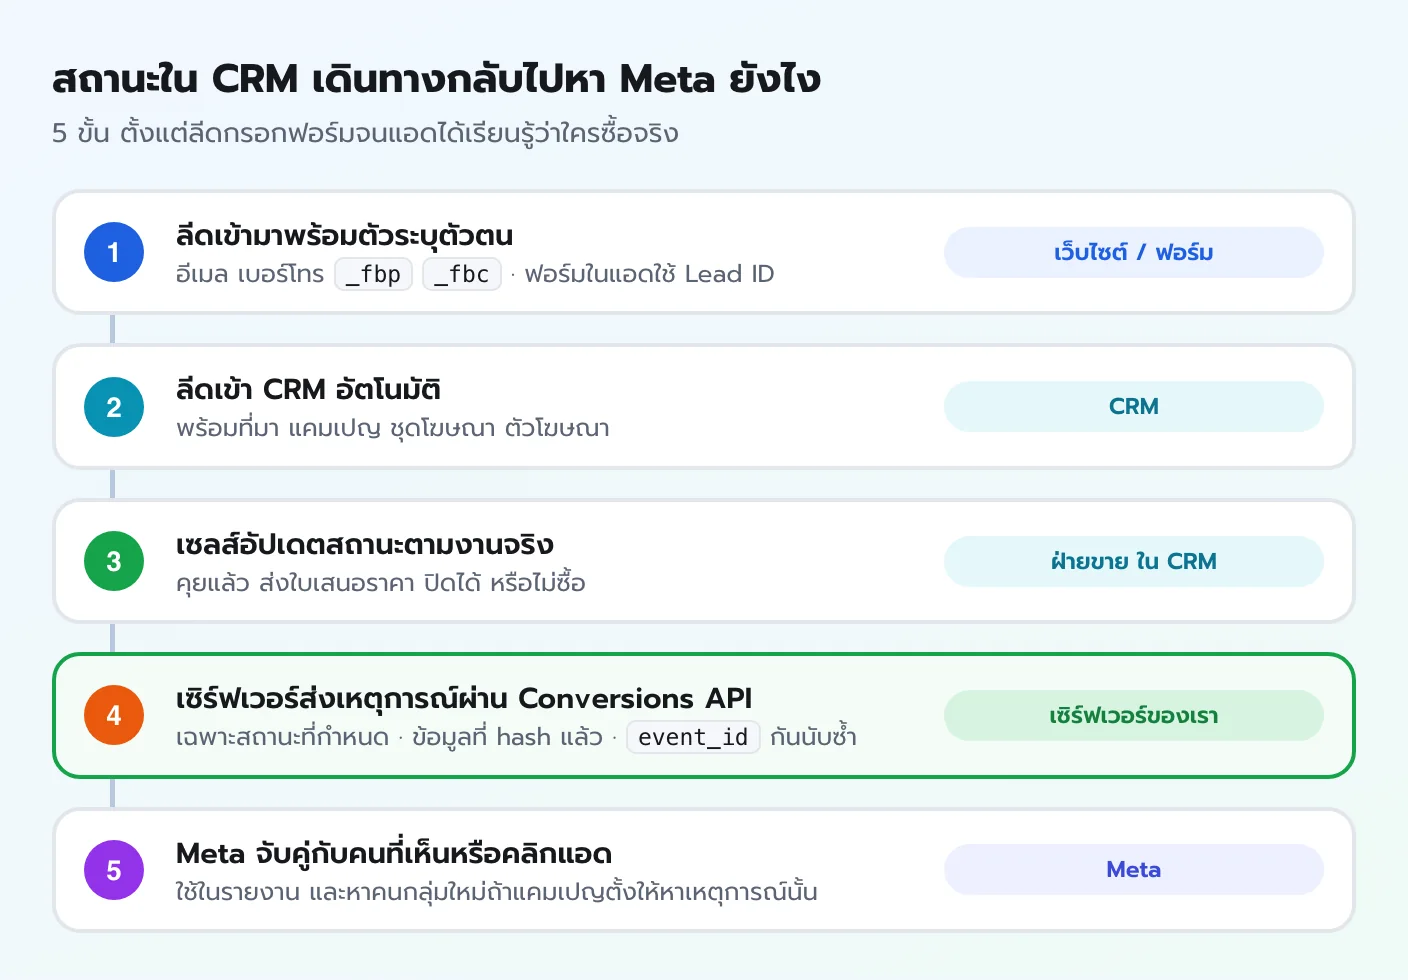Click the _fbc code tag
This screenshot has width=1408, height=980.
click(462, 274)
